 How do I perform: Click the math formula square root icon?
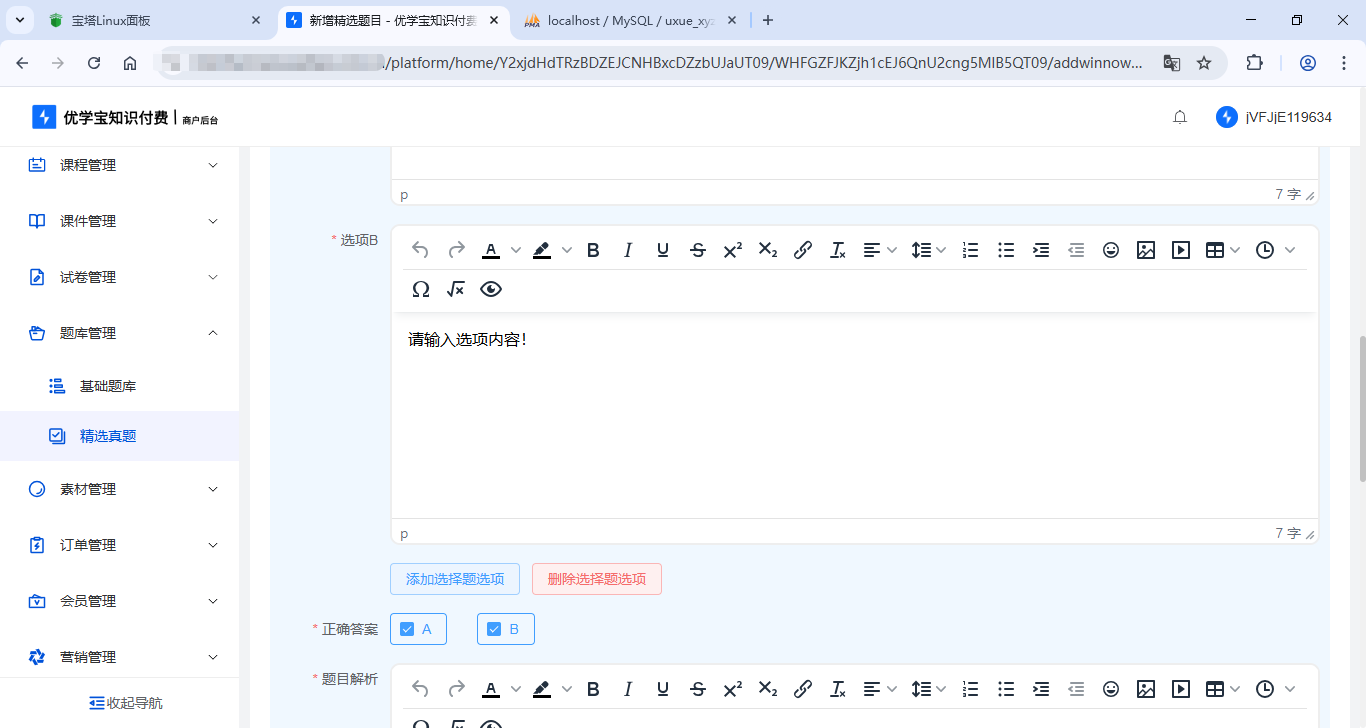coord(456,289)
